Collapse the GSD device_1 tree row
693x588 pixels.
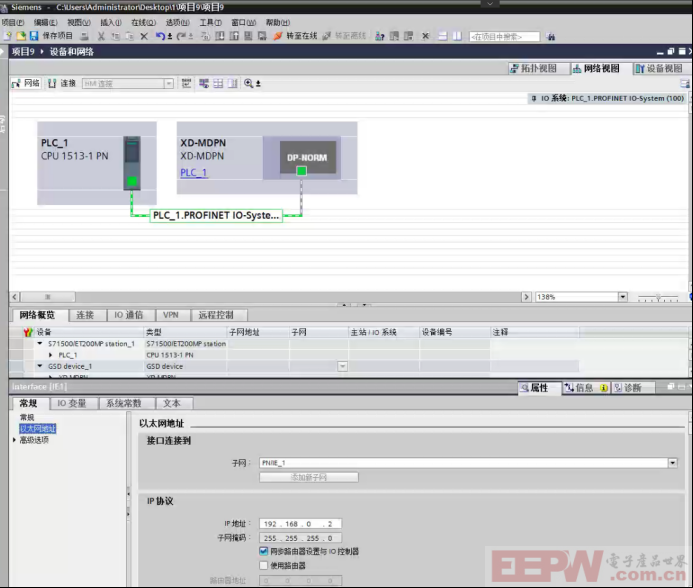[x=40, y=366]
